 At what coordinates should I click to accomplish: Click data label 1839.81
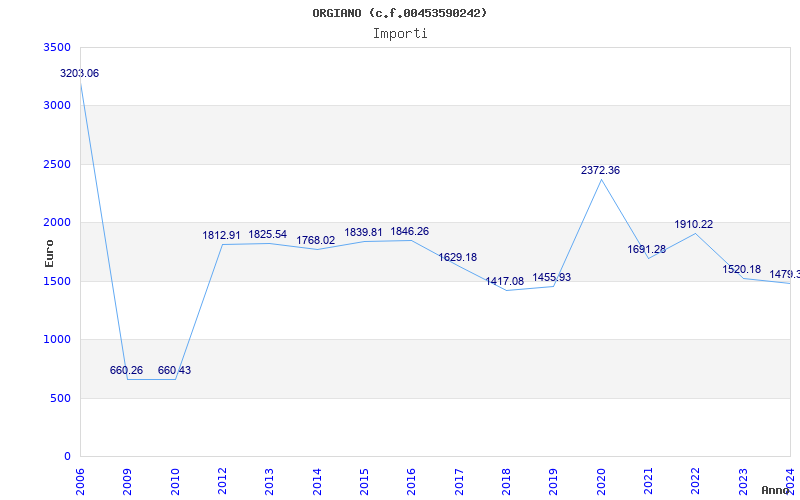click(363, 233)
